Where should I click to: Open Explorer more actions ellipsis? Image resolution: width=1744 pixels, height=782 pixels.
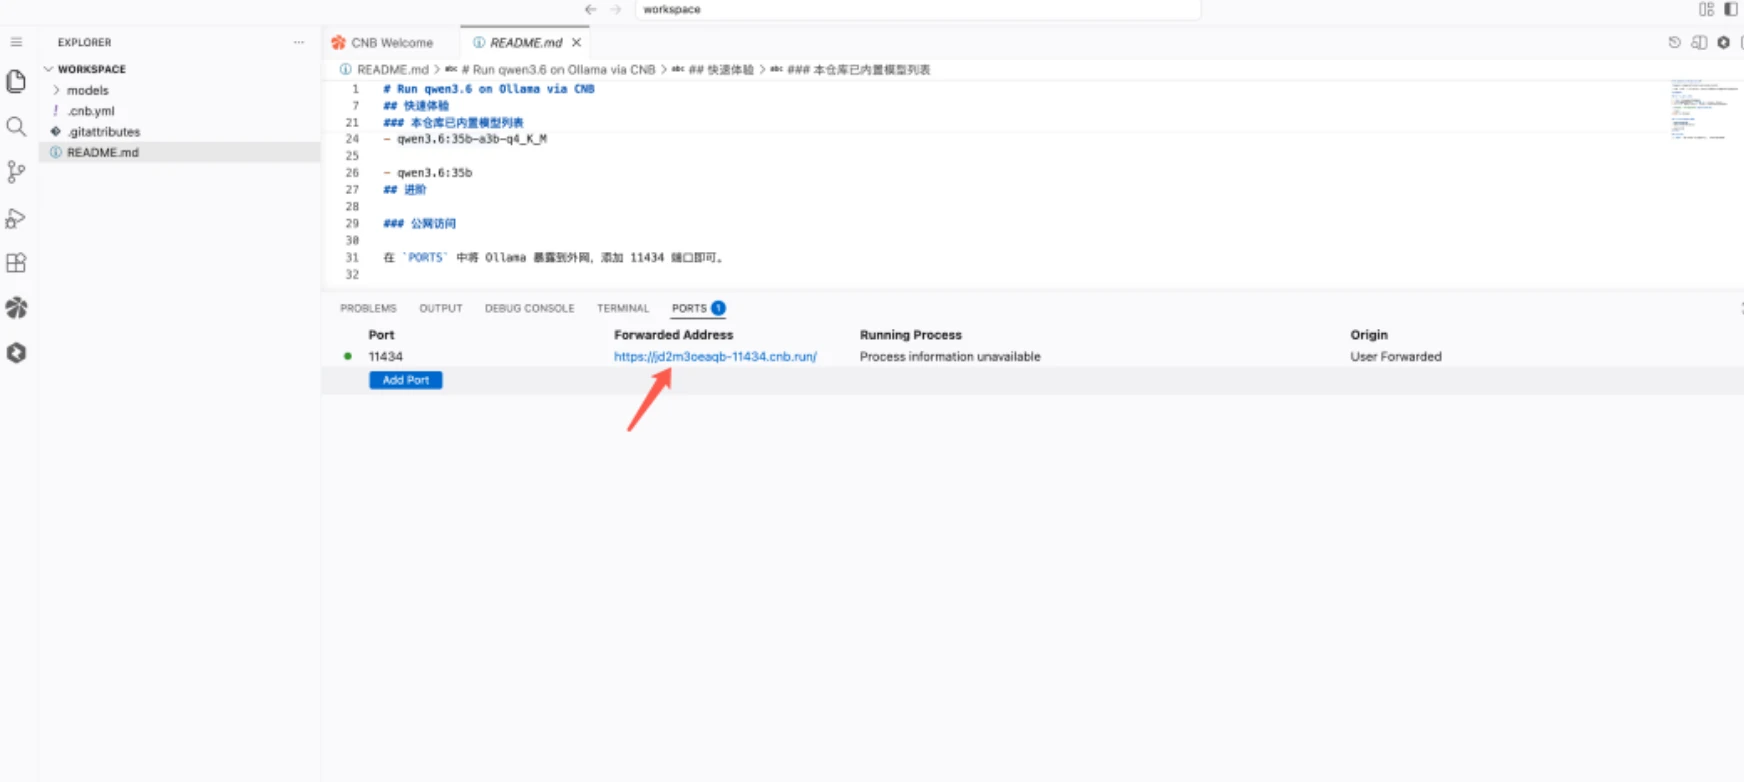[299, 42]
